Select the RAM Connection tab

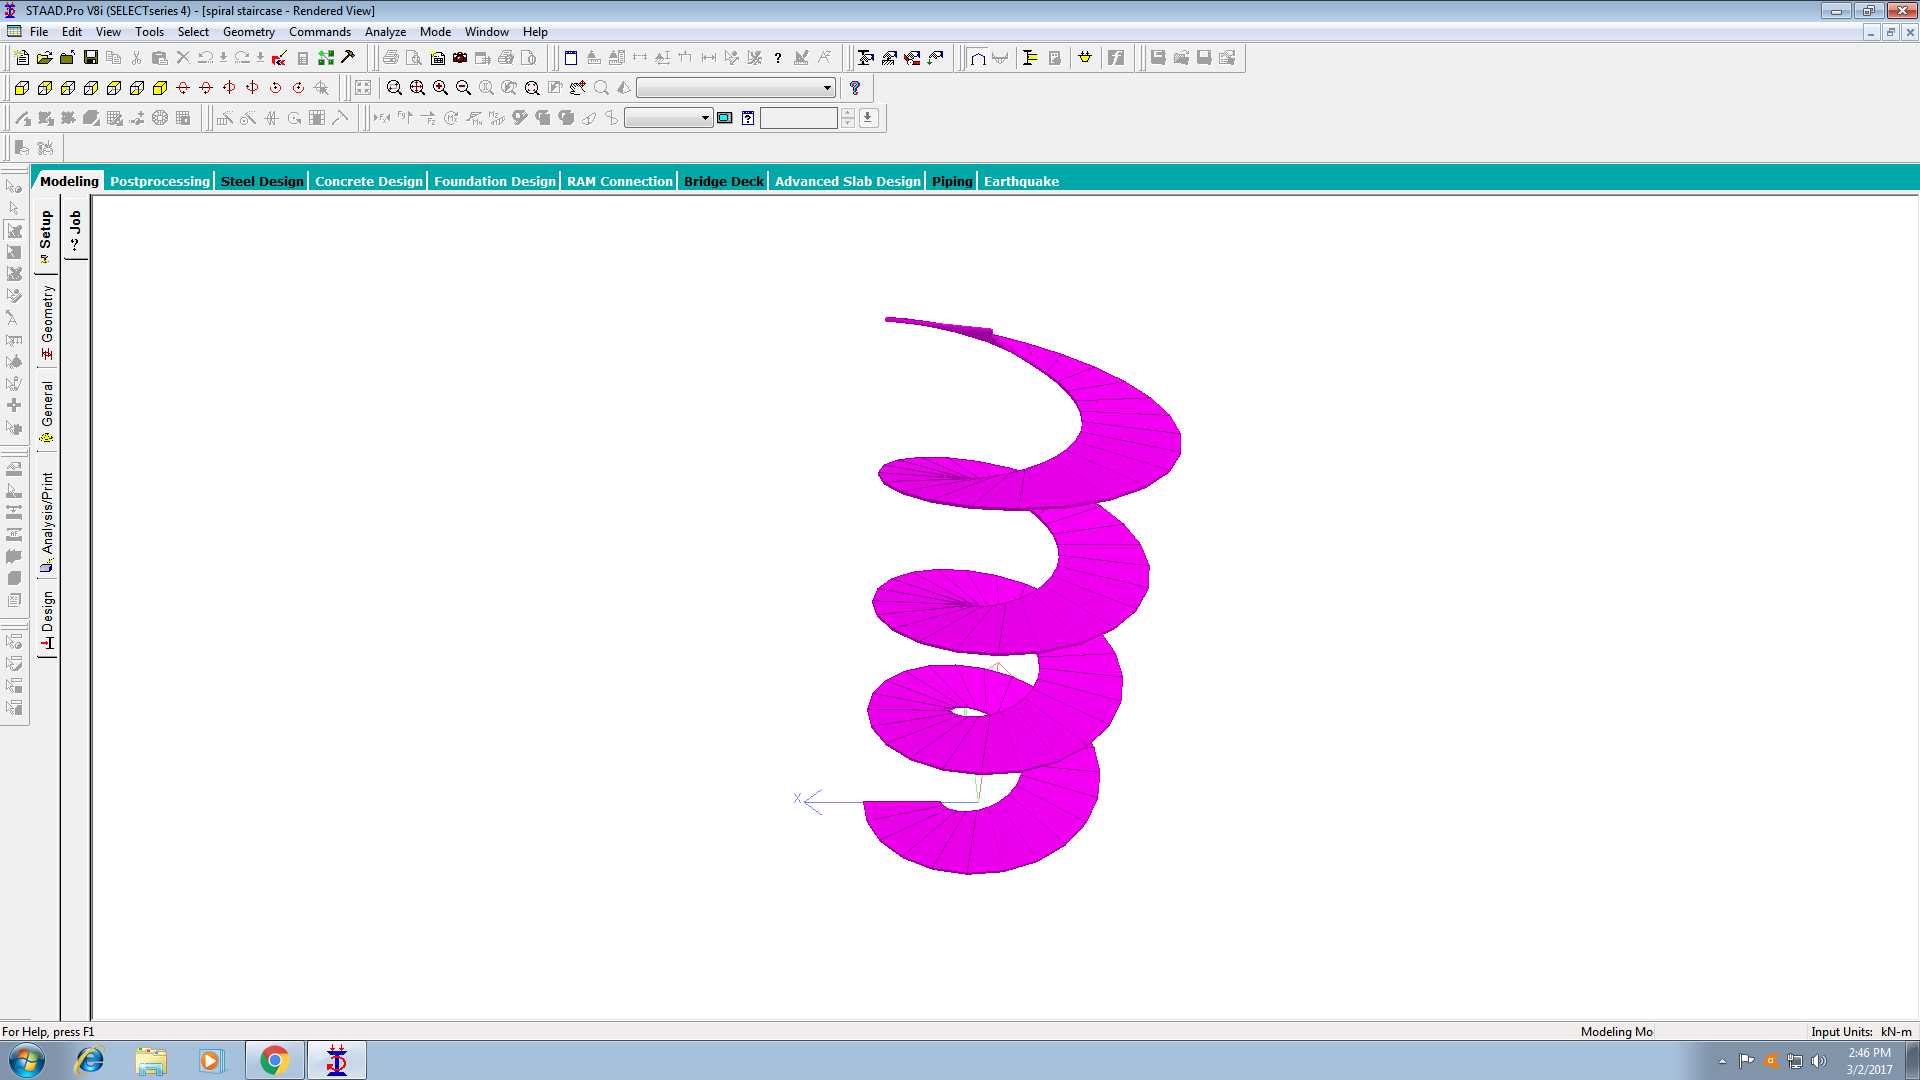pyautogui.click(x=620, y=181)
